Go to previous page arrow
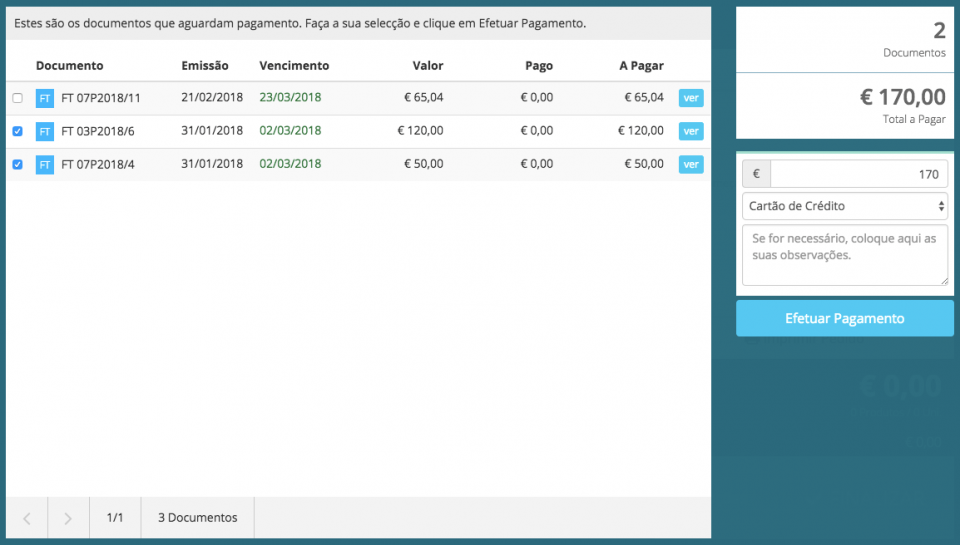Viewport: 960px width, 545px height. [x=27, y=518]
